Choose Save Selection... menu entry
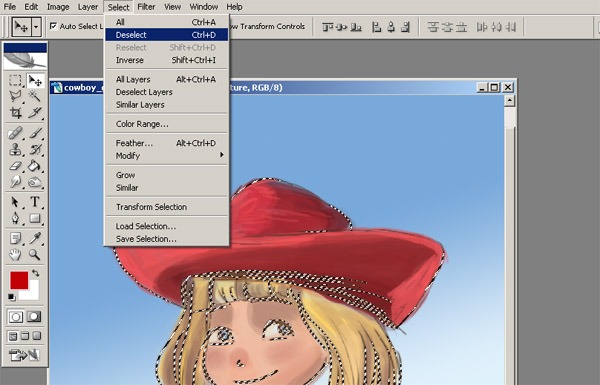Screen dimensions: 600x385 (167, 239)
